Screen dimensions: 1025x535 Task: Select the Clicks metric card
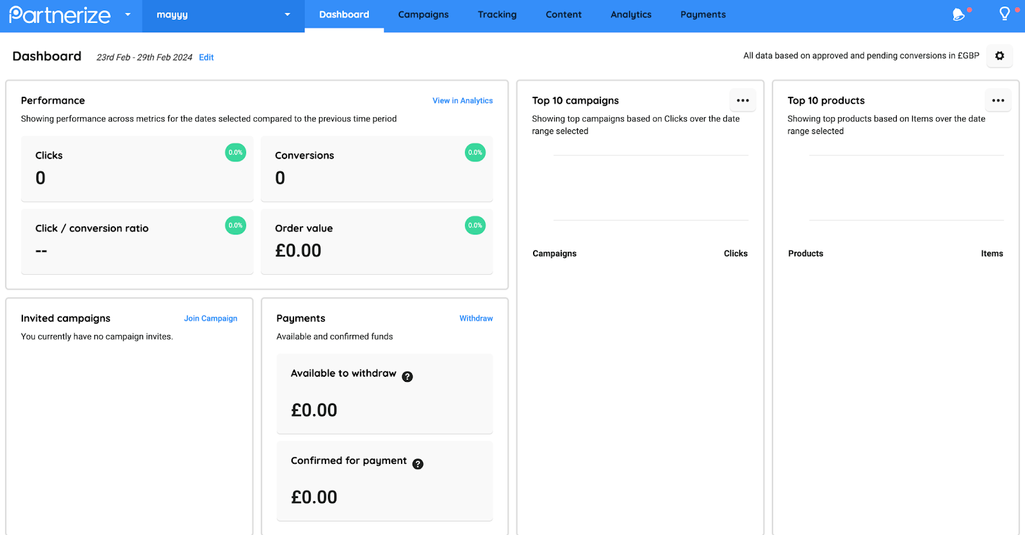click(137, 168)
